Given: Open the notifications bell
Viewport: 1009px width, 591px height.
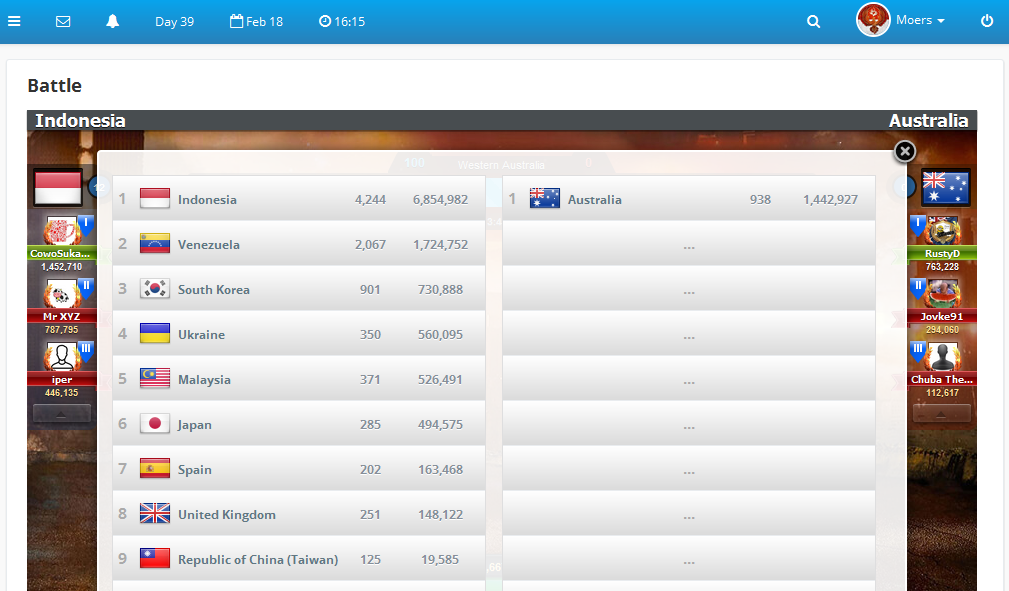Looking at the screenshot, I should [113, 21].
